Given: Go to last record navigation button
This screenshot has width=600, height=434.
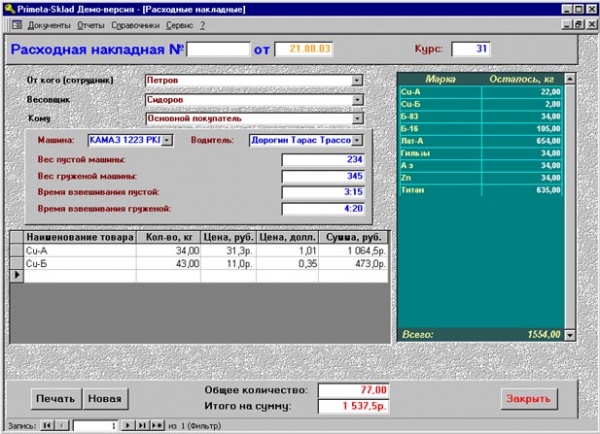Looking at the screenshot, I should pos(142,425).
